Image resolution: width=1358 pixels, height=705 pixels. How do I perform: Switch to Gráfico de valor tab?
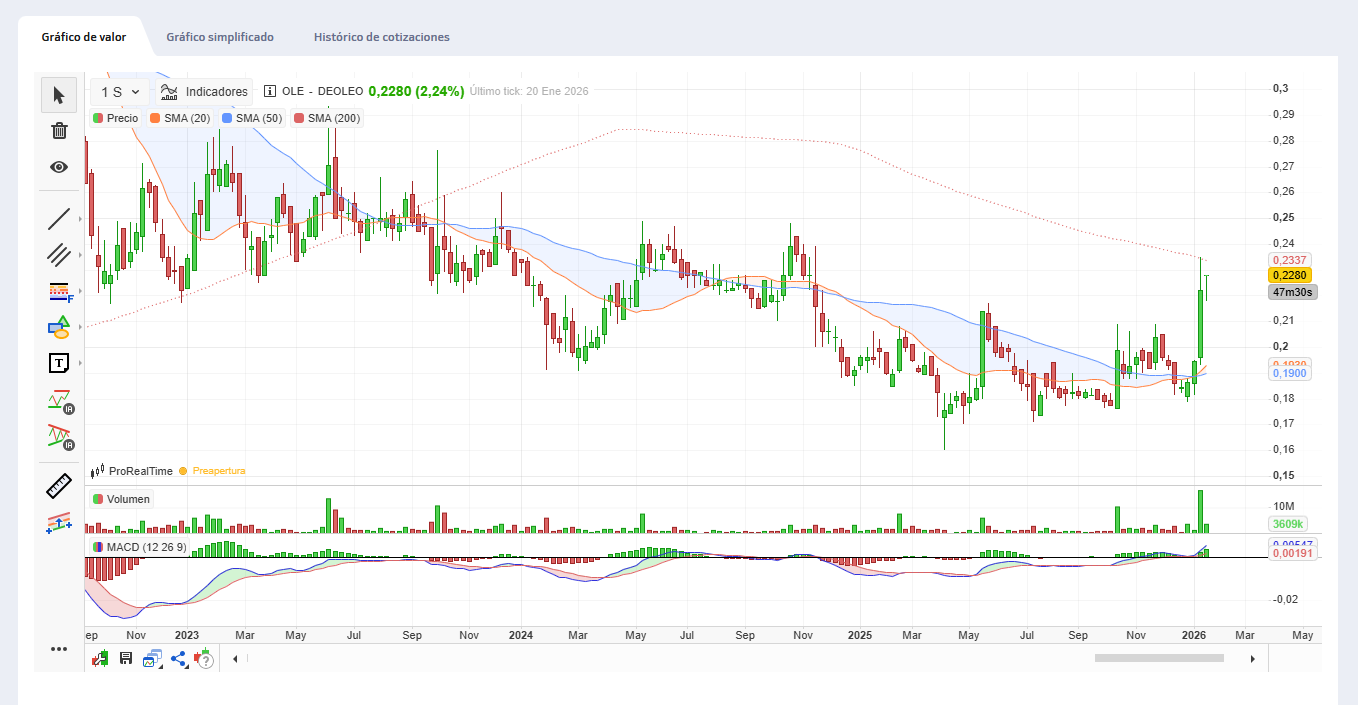(x=84, y=37)
